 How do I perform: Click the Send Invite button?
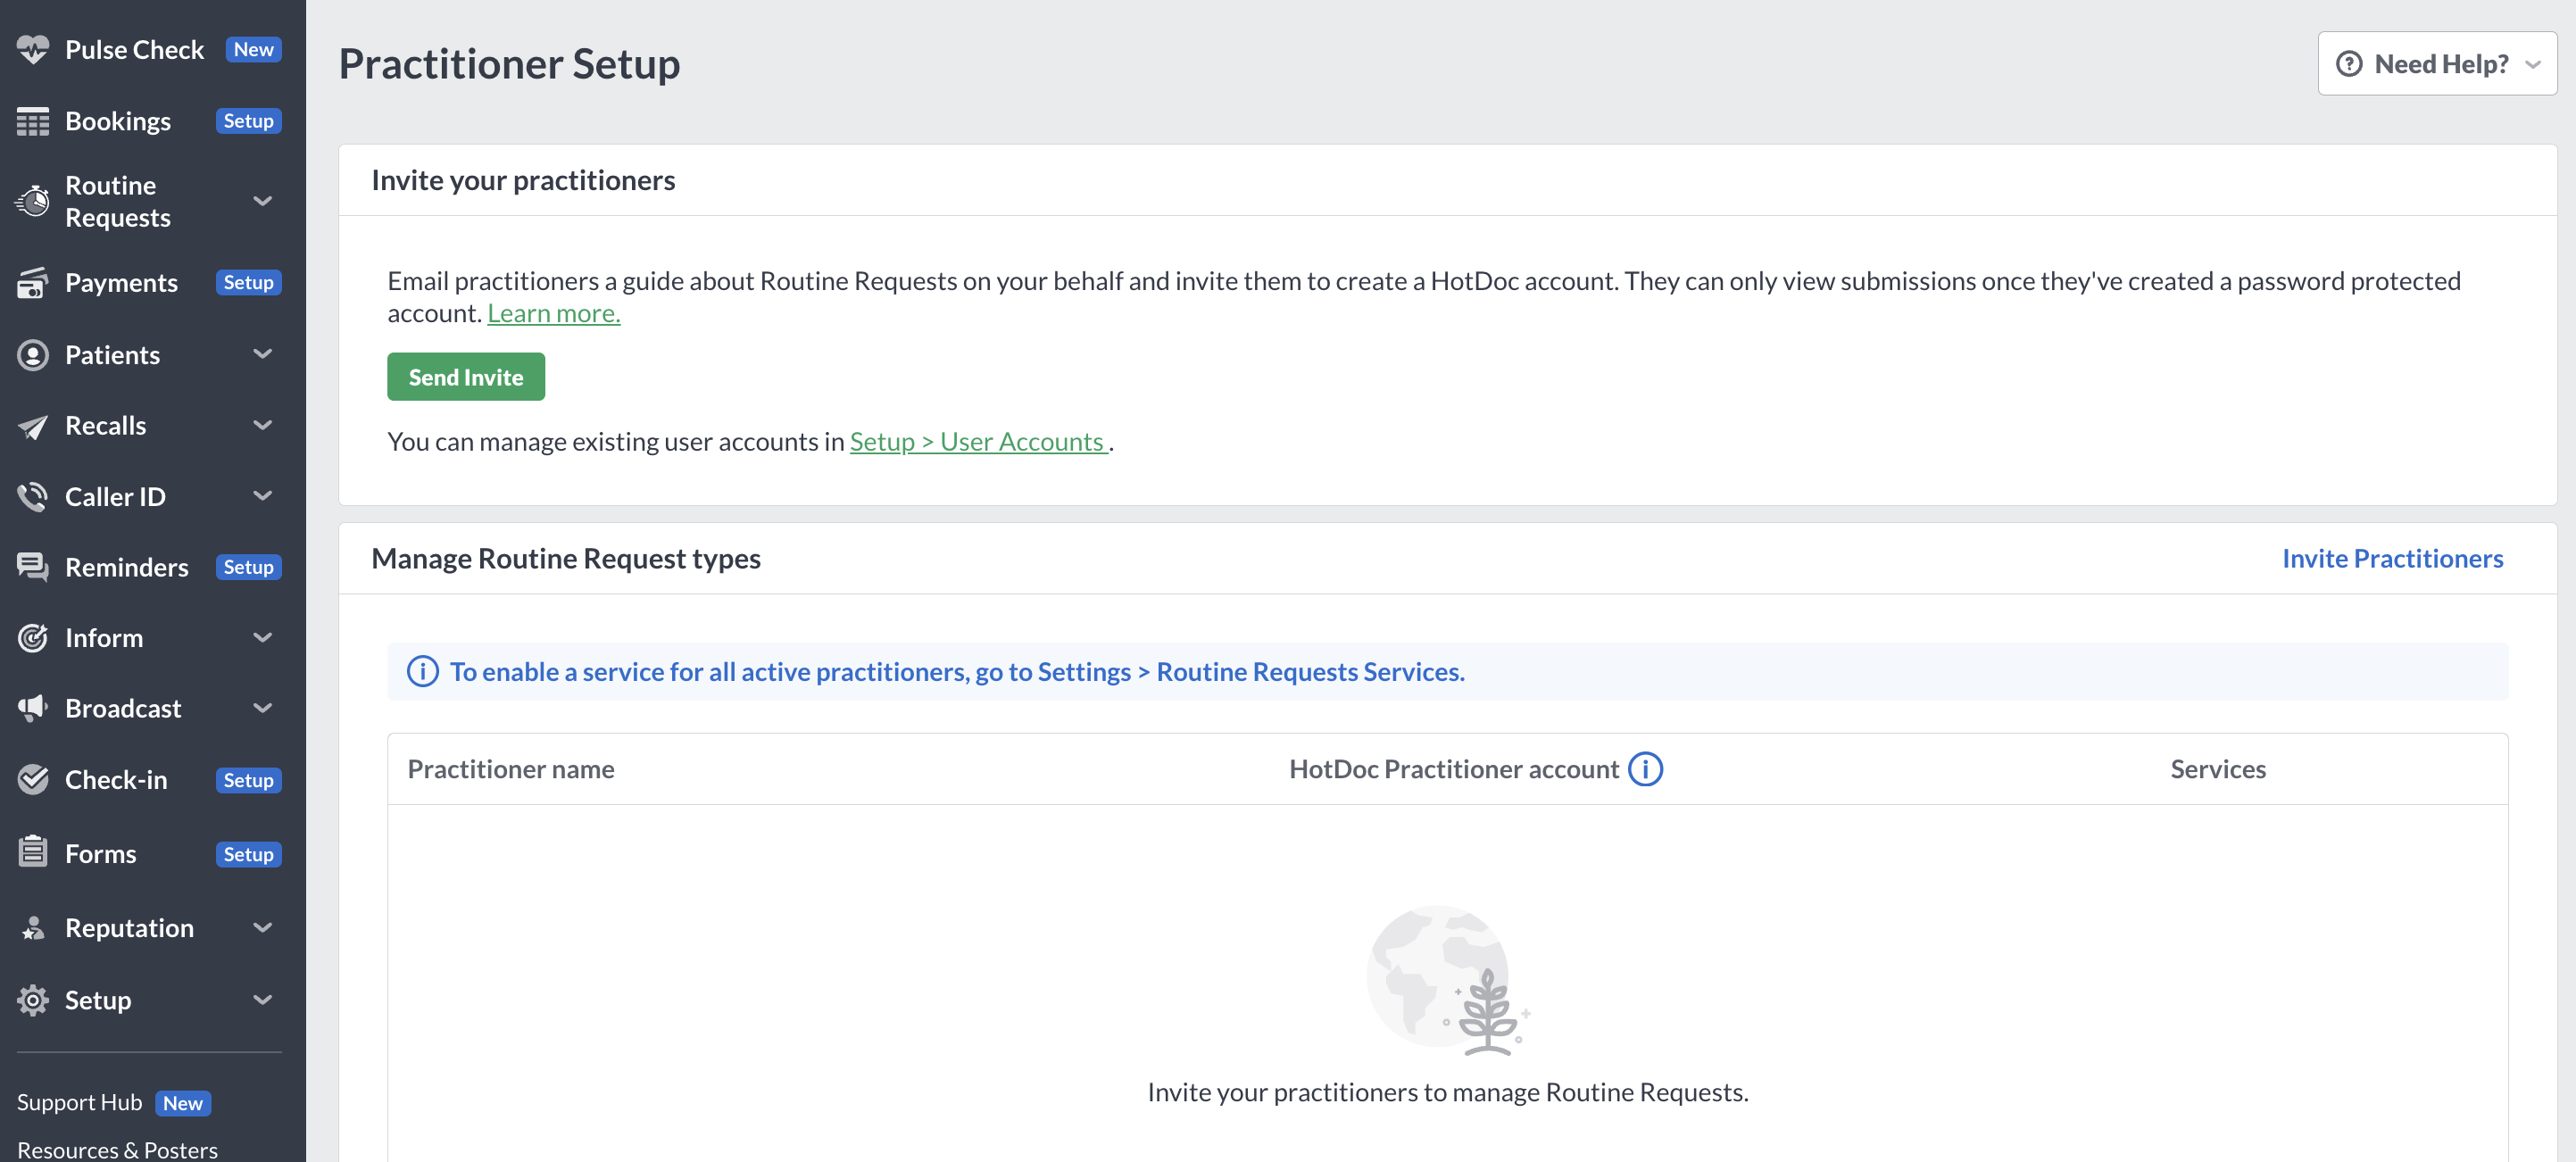[x=466, y=377]
